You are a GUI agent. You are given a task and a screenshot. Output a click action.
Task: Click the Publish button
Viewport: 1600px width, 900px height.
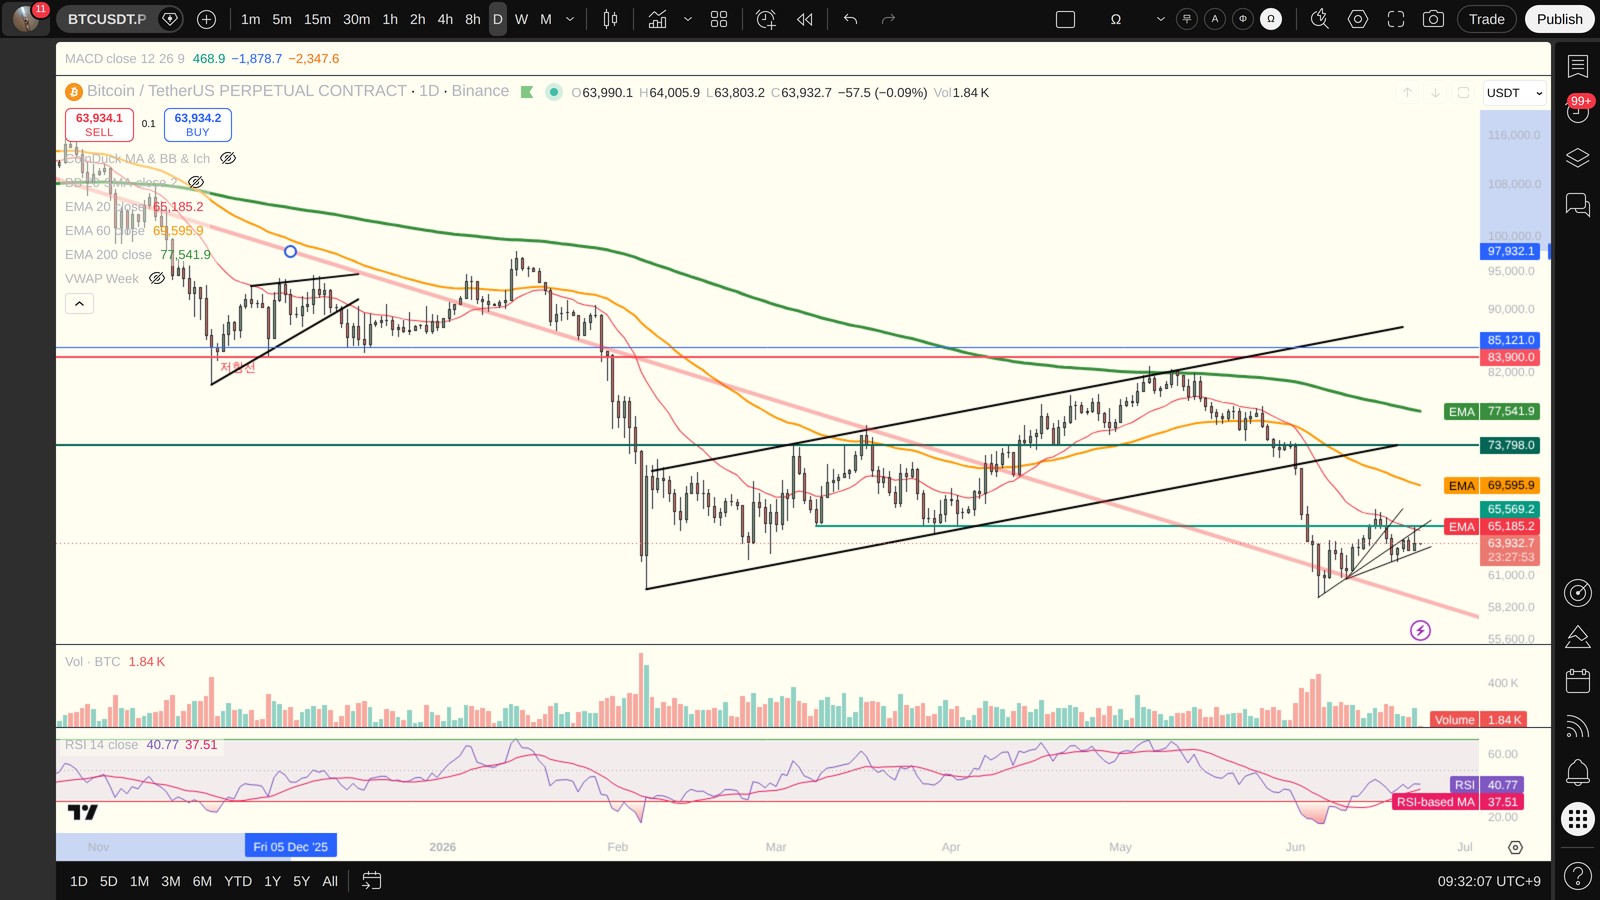click(x=1559, y=19)
